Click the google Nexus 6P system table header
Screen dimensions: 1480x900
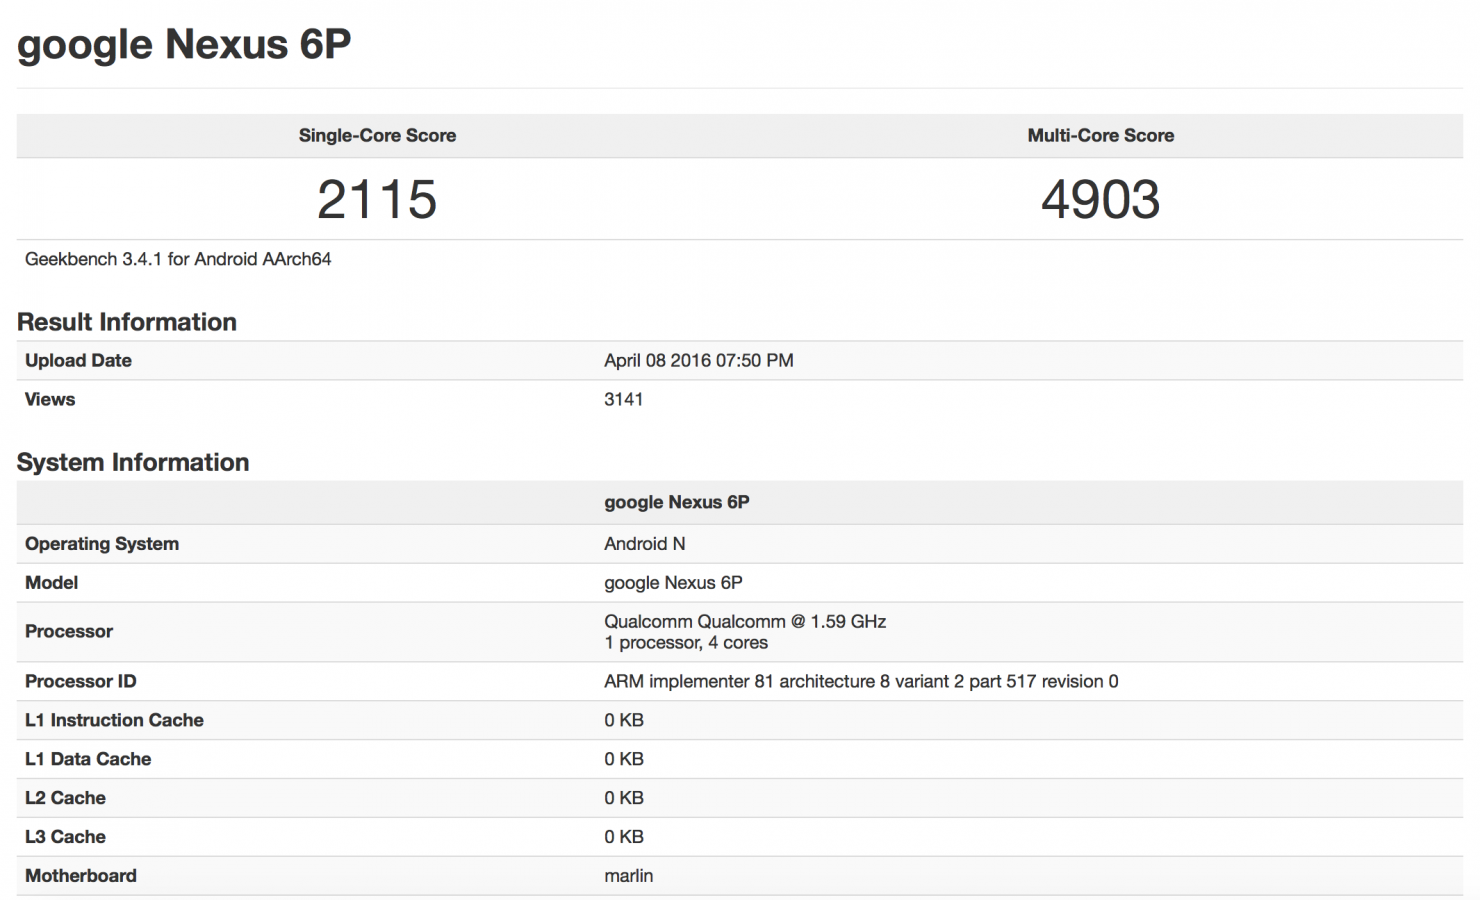[x=676, y=503]
